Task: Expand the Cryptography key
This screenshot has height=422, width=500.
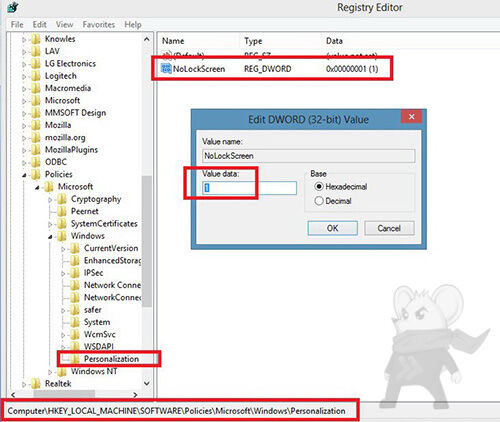Action: [x=50, y=200]
